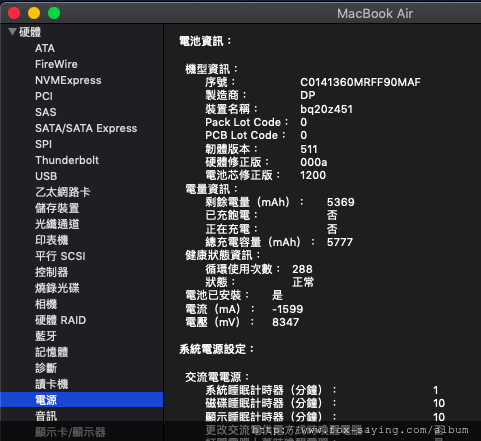Select 乙太網路卡 in the sidebar

pyautogui.click(x=63, y=192)
